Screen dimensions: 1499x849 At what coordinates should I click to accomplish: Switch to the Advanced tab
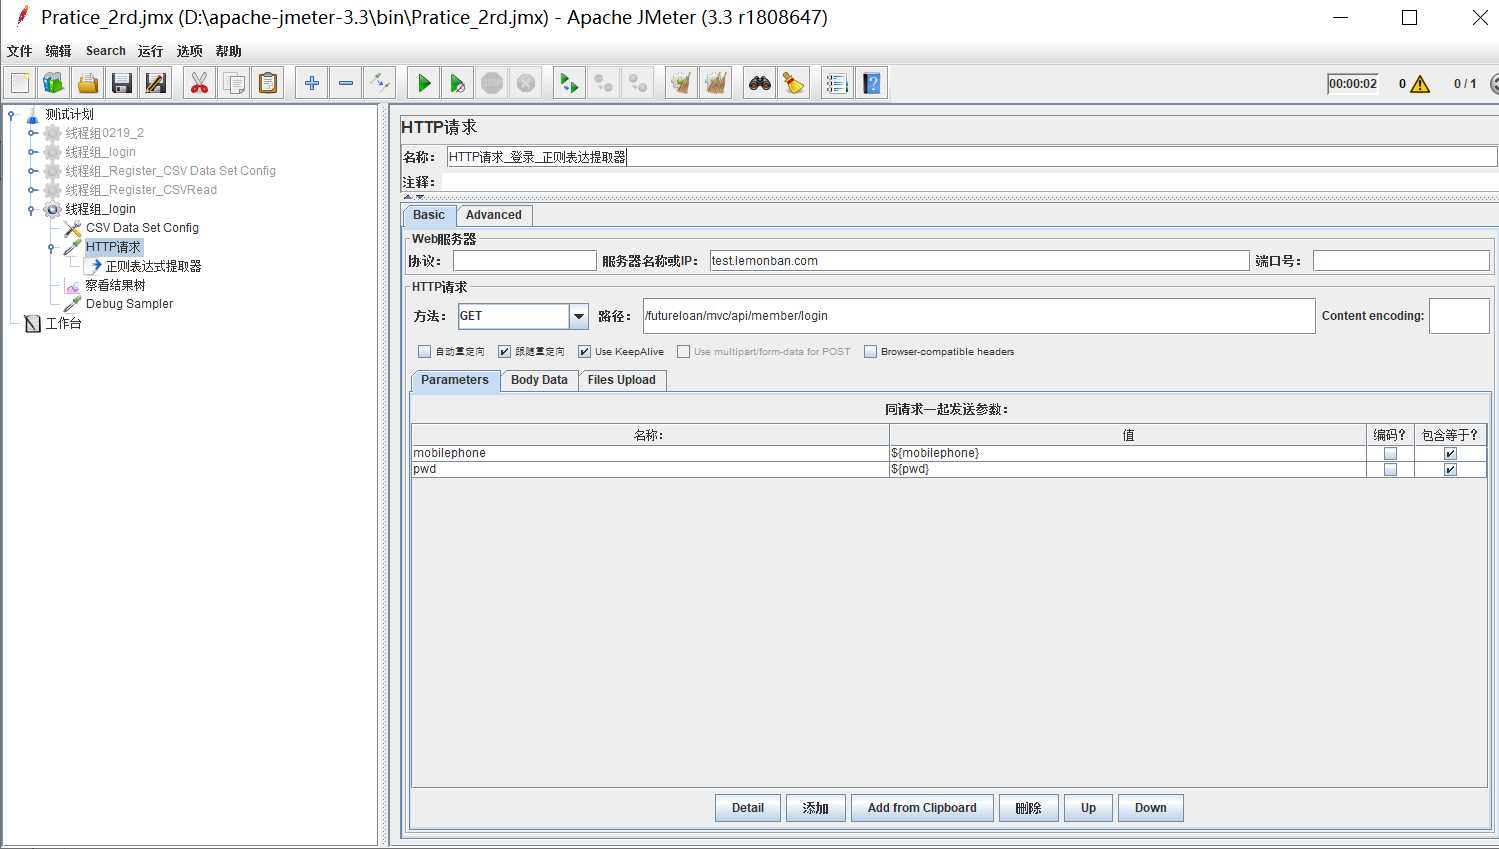click(494, 215)
